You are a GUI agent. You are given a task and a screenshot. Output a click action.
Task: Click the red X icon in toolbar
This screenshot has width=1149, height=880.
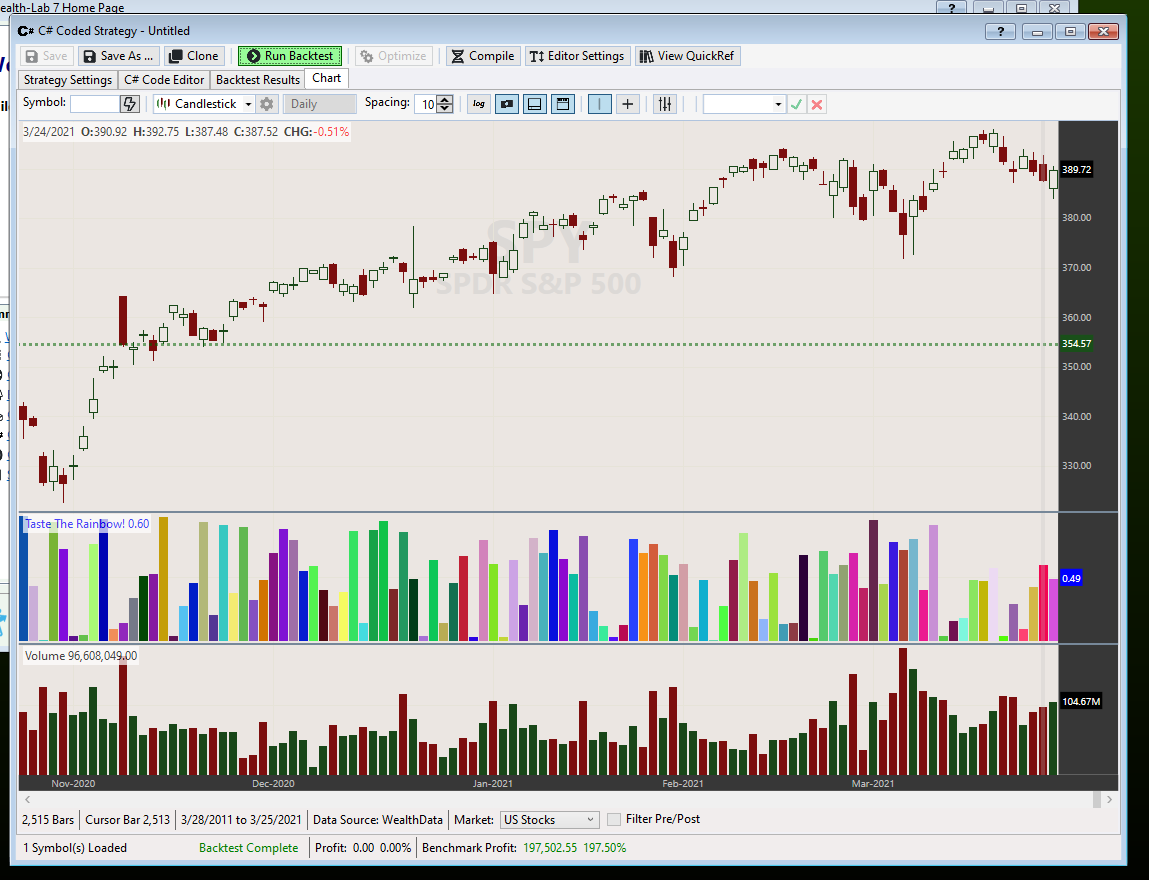tap(817, 104)
